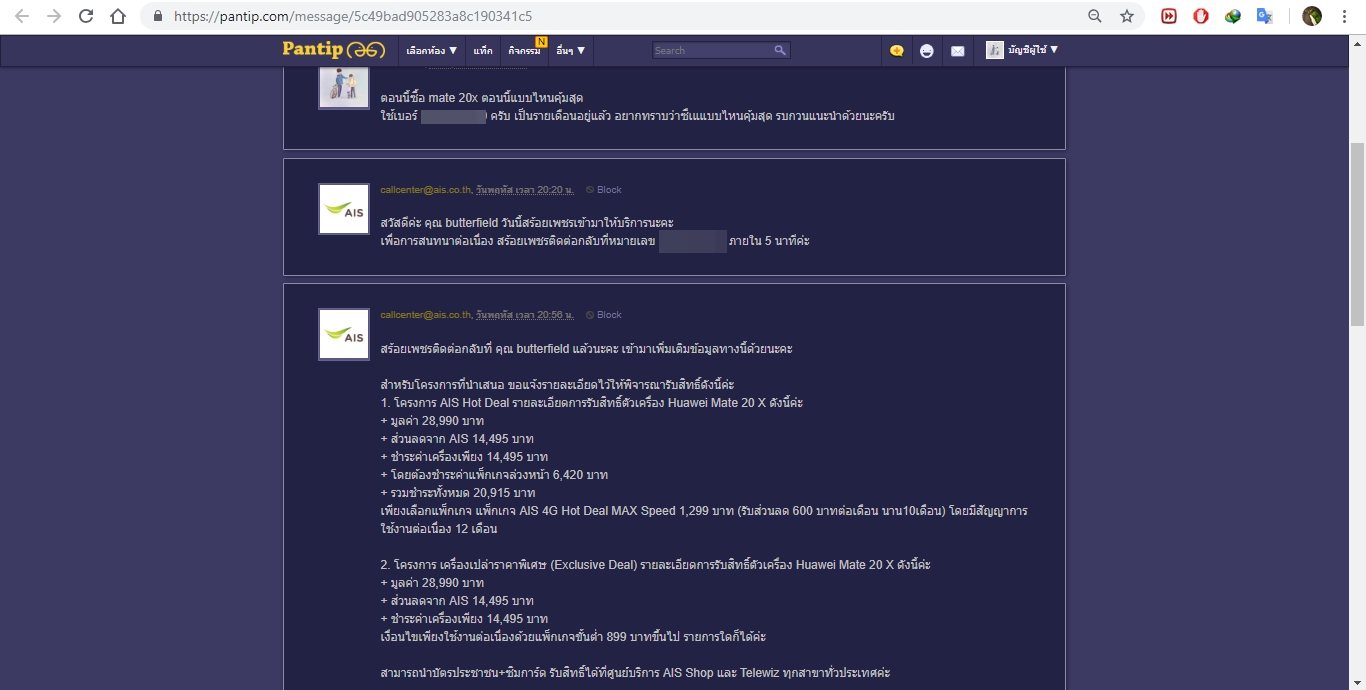Screen dimensions: 1366x690
Task: Open the white smiley face icon
Action: pos(927,50)
